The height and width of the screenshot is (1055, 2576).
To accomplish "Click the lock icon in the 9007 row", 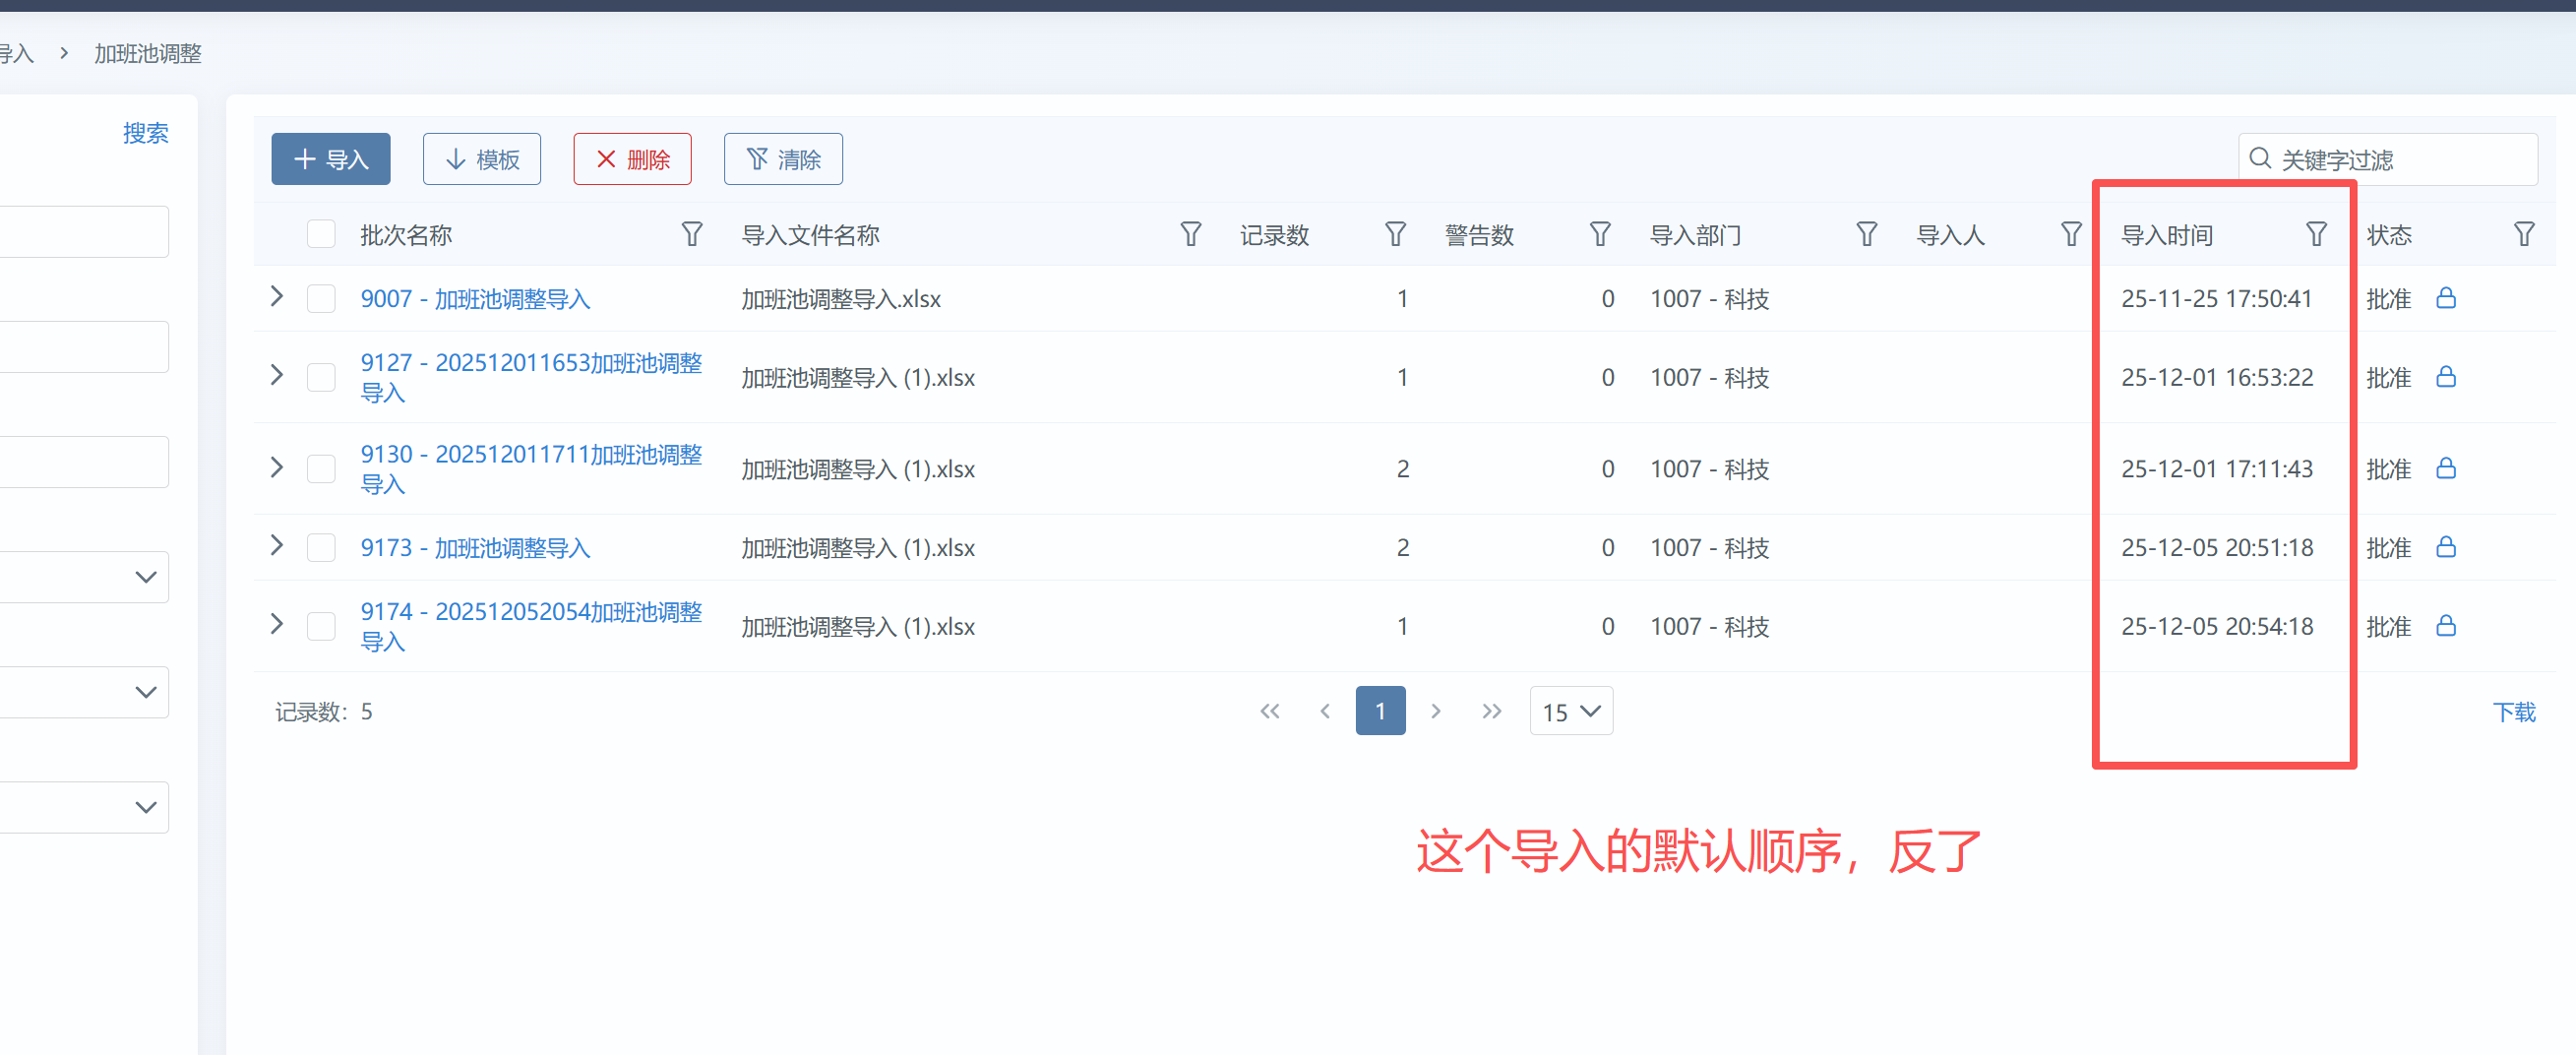I will pos(2446,298).
